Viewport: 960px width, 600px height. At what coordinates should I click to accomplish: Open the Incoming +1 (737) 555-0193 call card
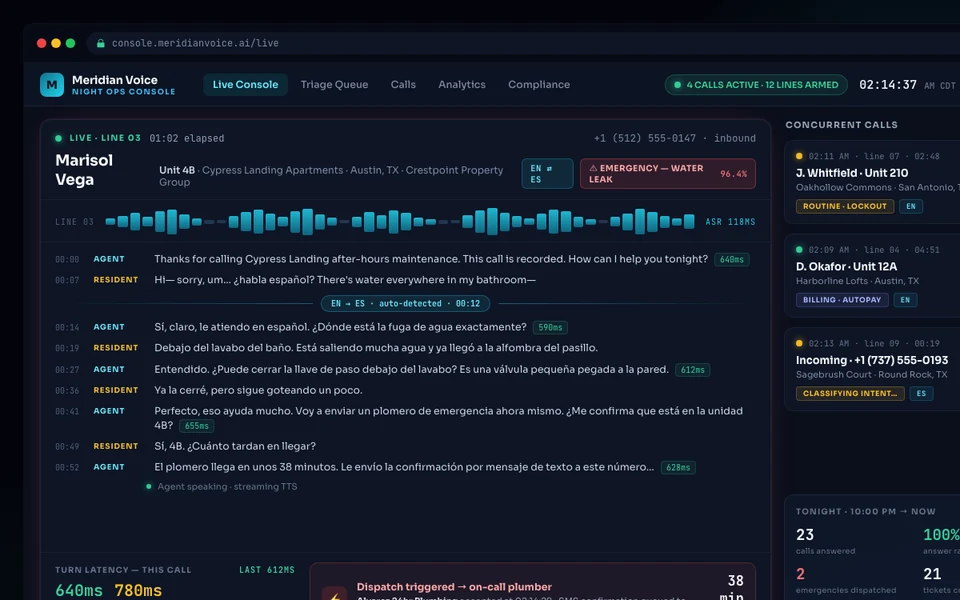872,369
